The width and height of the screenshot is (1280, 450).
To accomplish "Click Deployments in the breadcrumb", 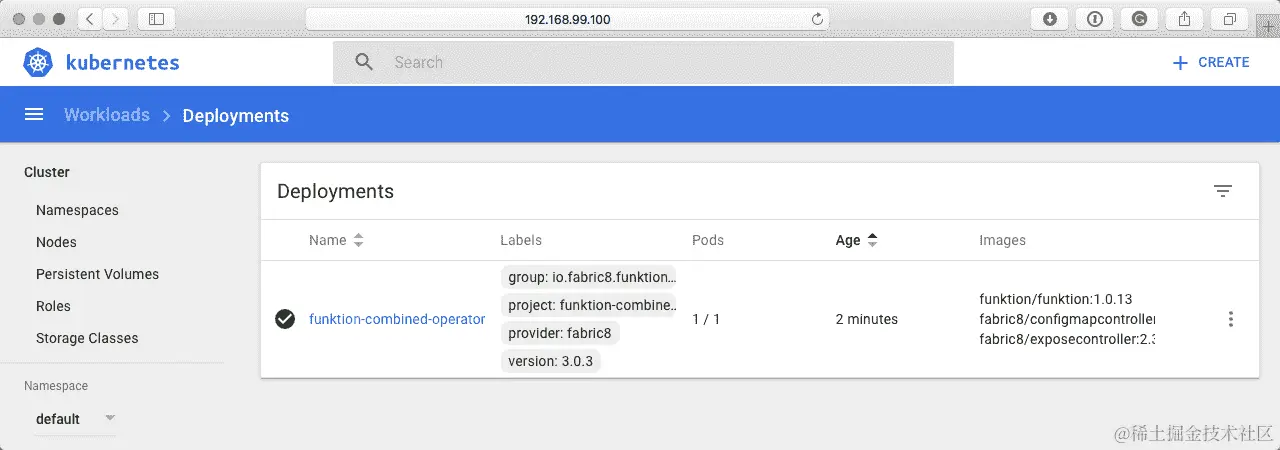I will coord(236,115).
